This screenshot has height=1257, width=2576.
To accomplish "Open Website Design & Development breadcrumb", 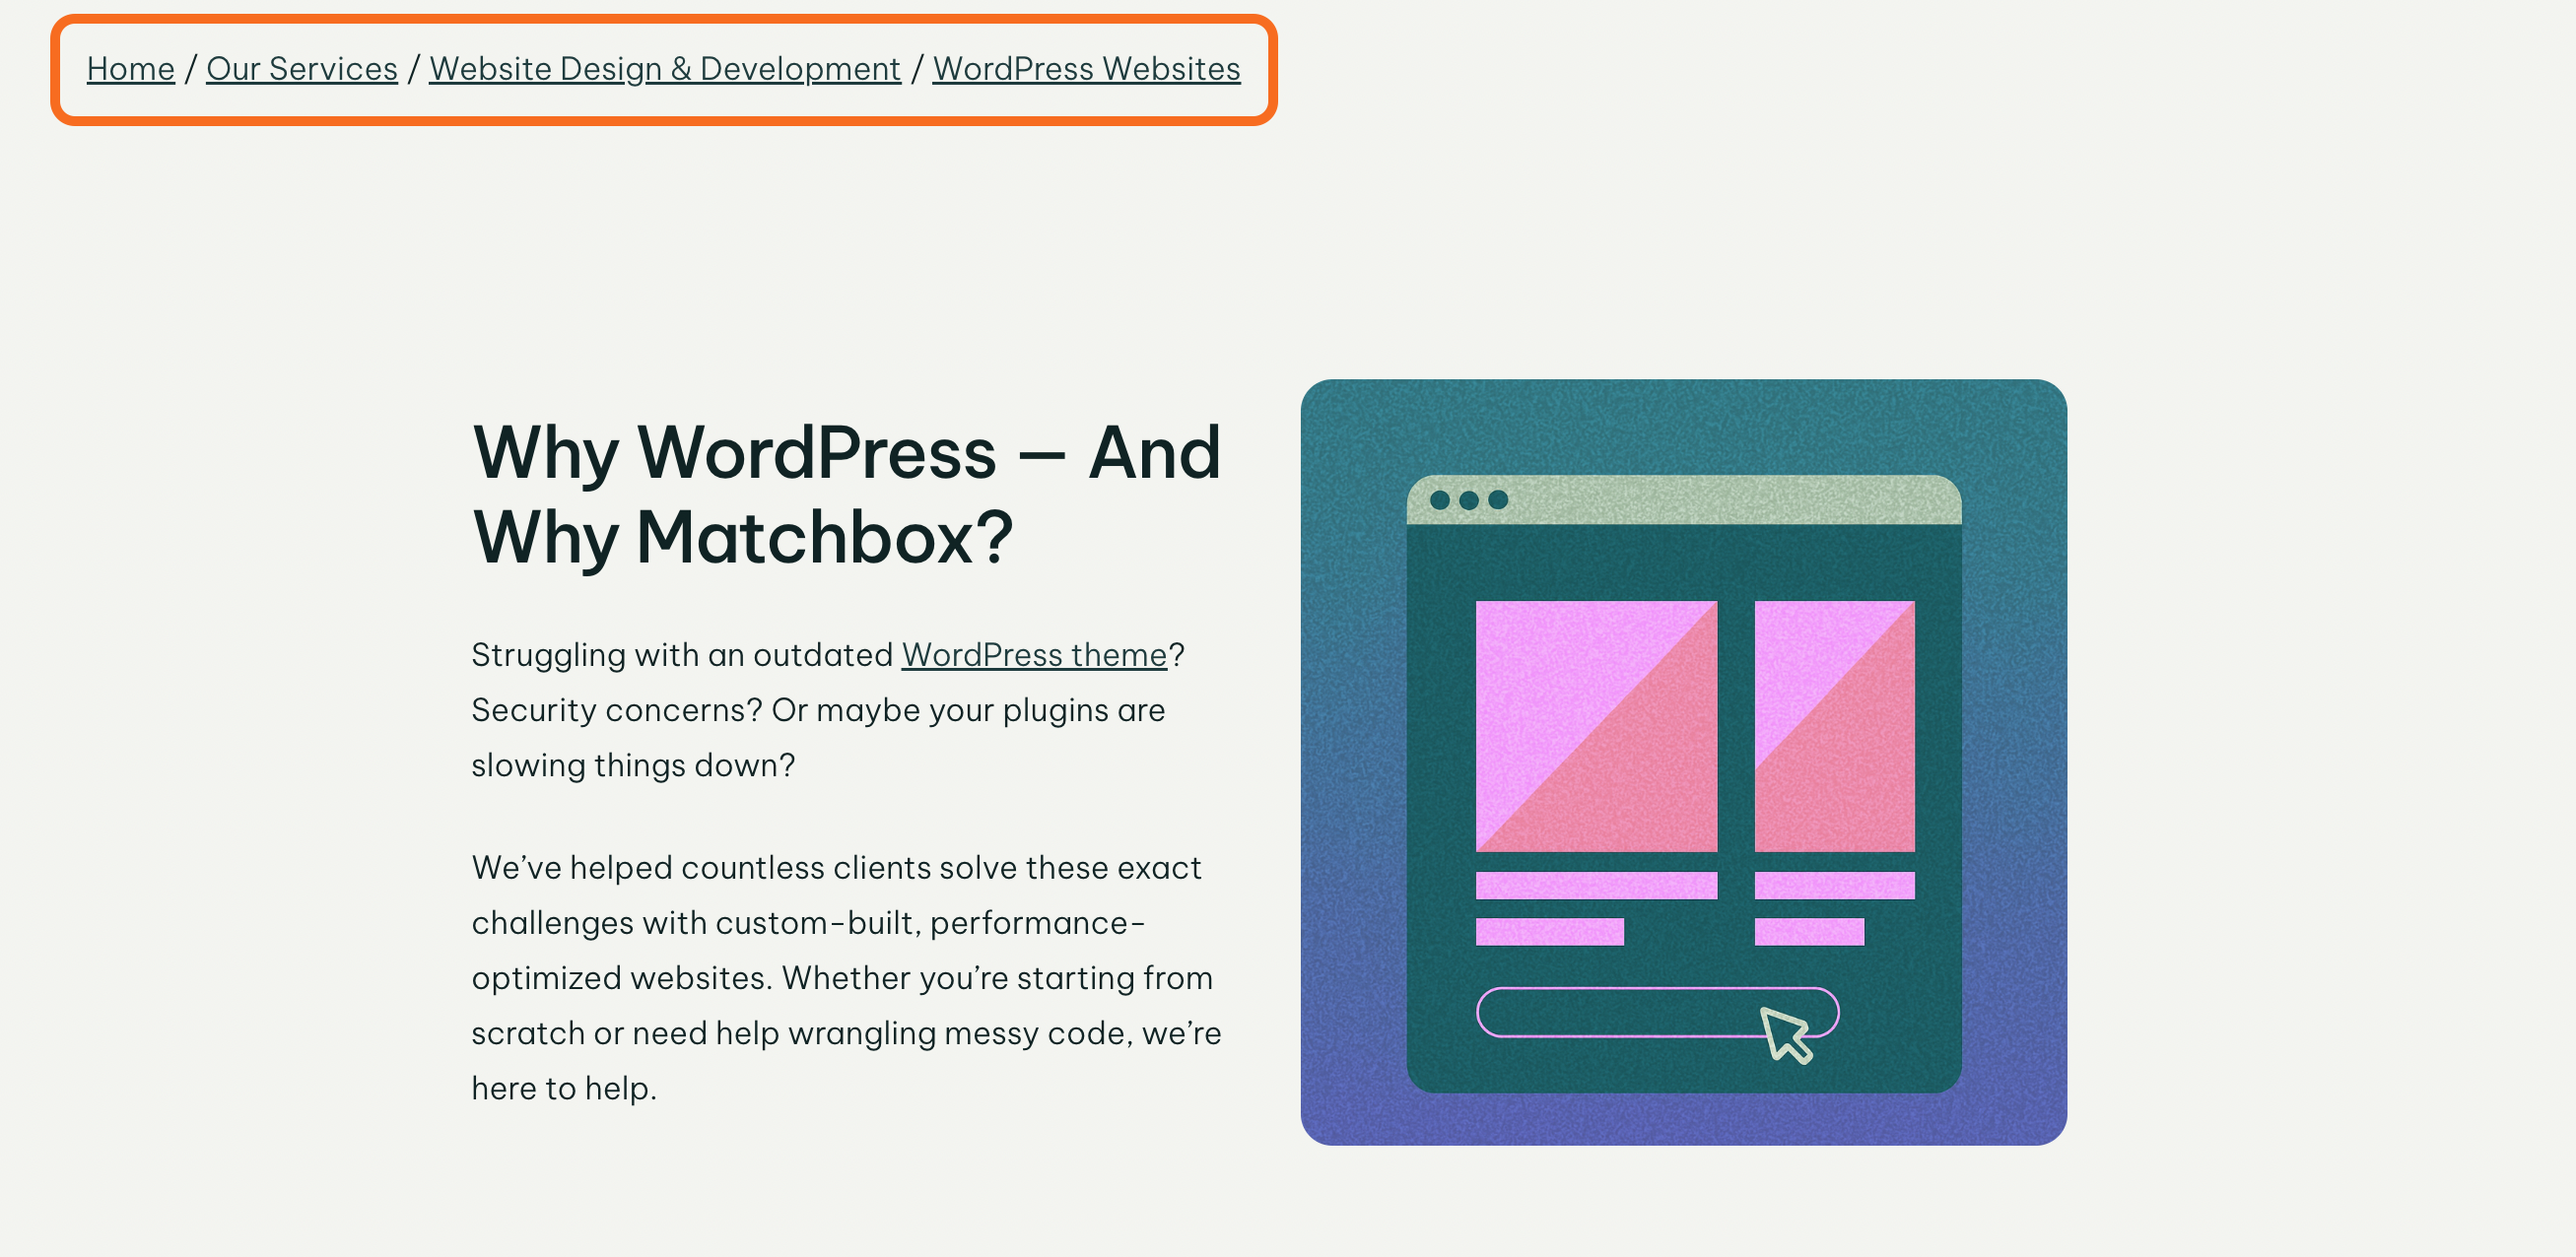I will coord(664,69).
